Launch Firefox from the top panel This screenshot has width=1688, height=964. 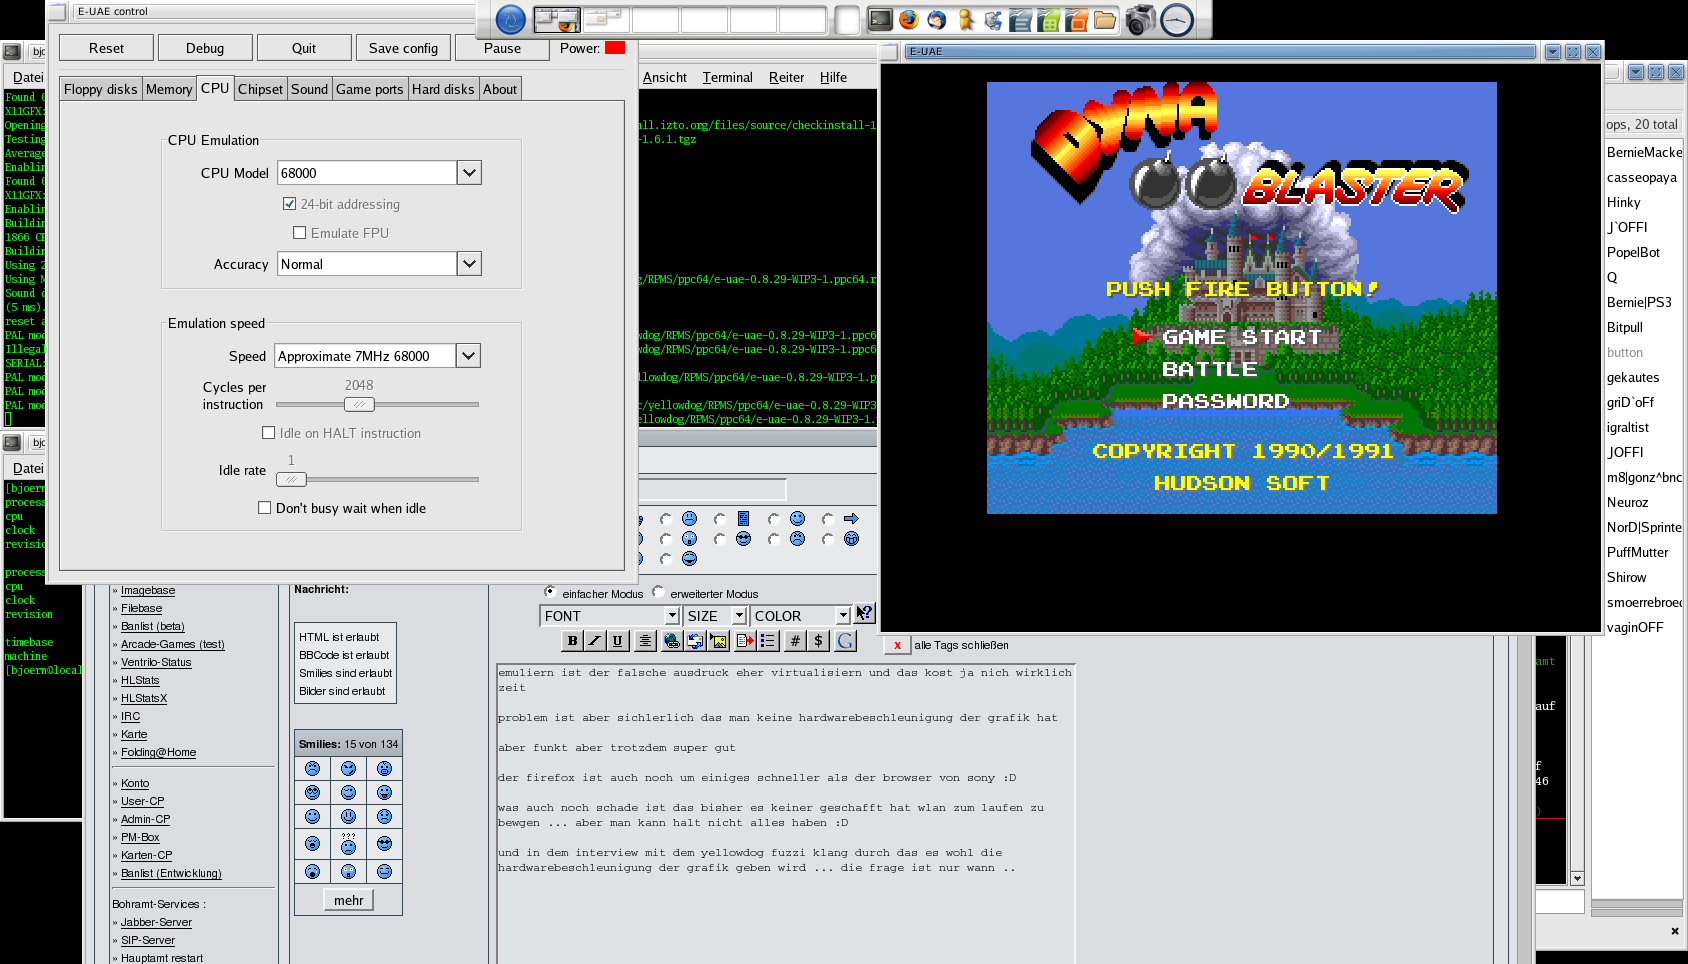click(x=908, y=20)
